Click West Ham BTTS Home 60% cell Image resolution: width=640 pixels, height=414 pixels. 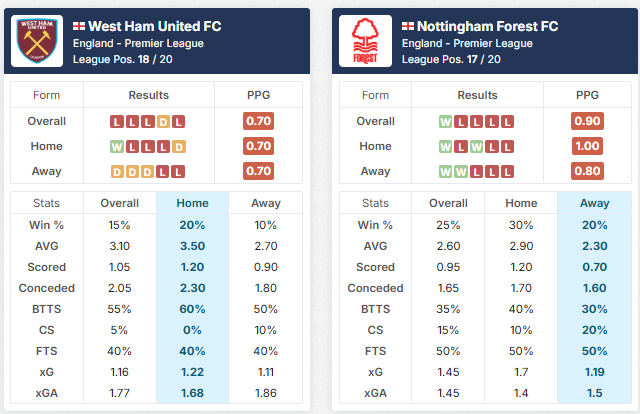[x=192, y=309]
